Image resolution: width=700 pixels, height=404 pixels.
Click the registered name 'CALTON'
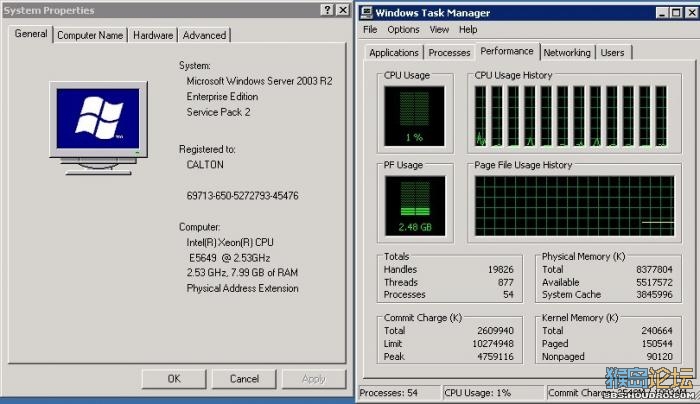[x=205, y=165]
